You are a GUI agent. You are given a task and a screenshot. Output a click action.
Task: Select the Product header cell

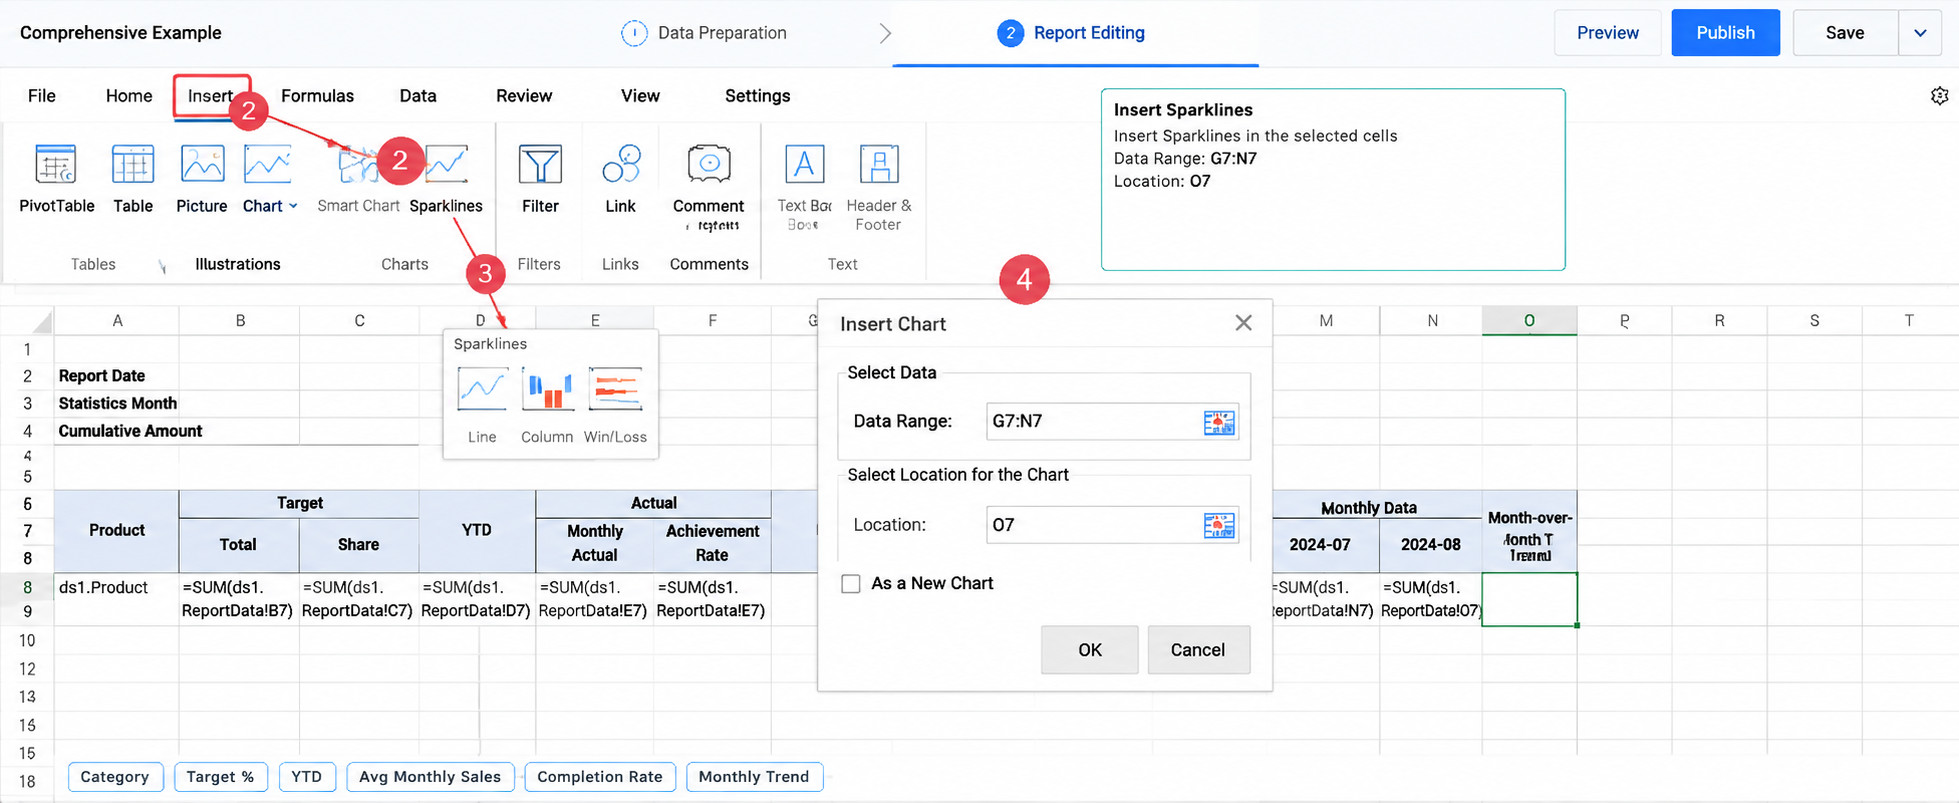coord(117,531)
